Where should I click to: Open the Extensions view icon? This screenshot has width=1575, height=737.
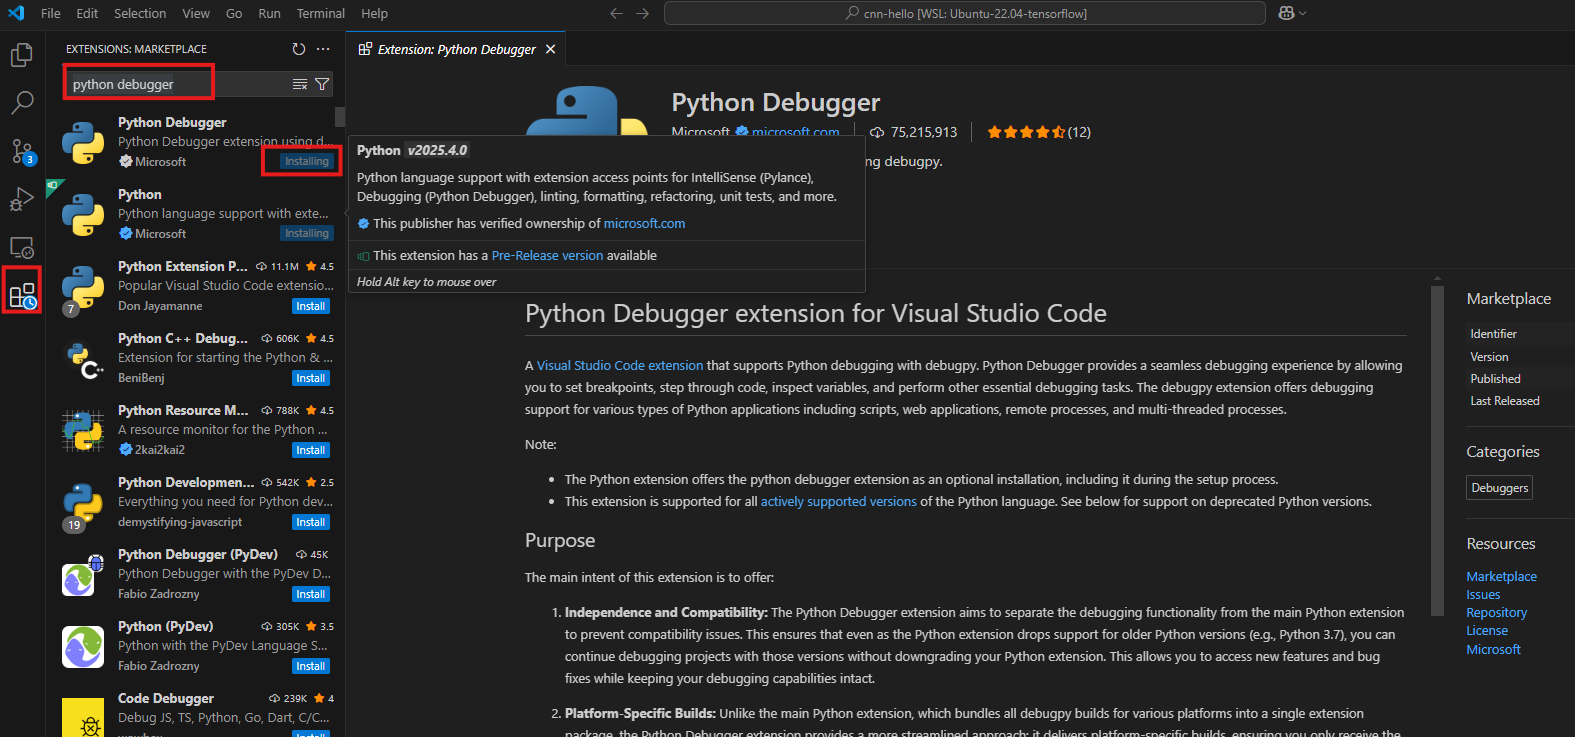click(22, 295)
